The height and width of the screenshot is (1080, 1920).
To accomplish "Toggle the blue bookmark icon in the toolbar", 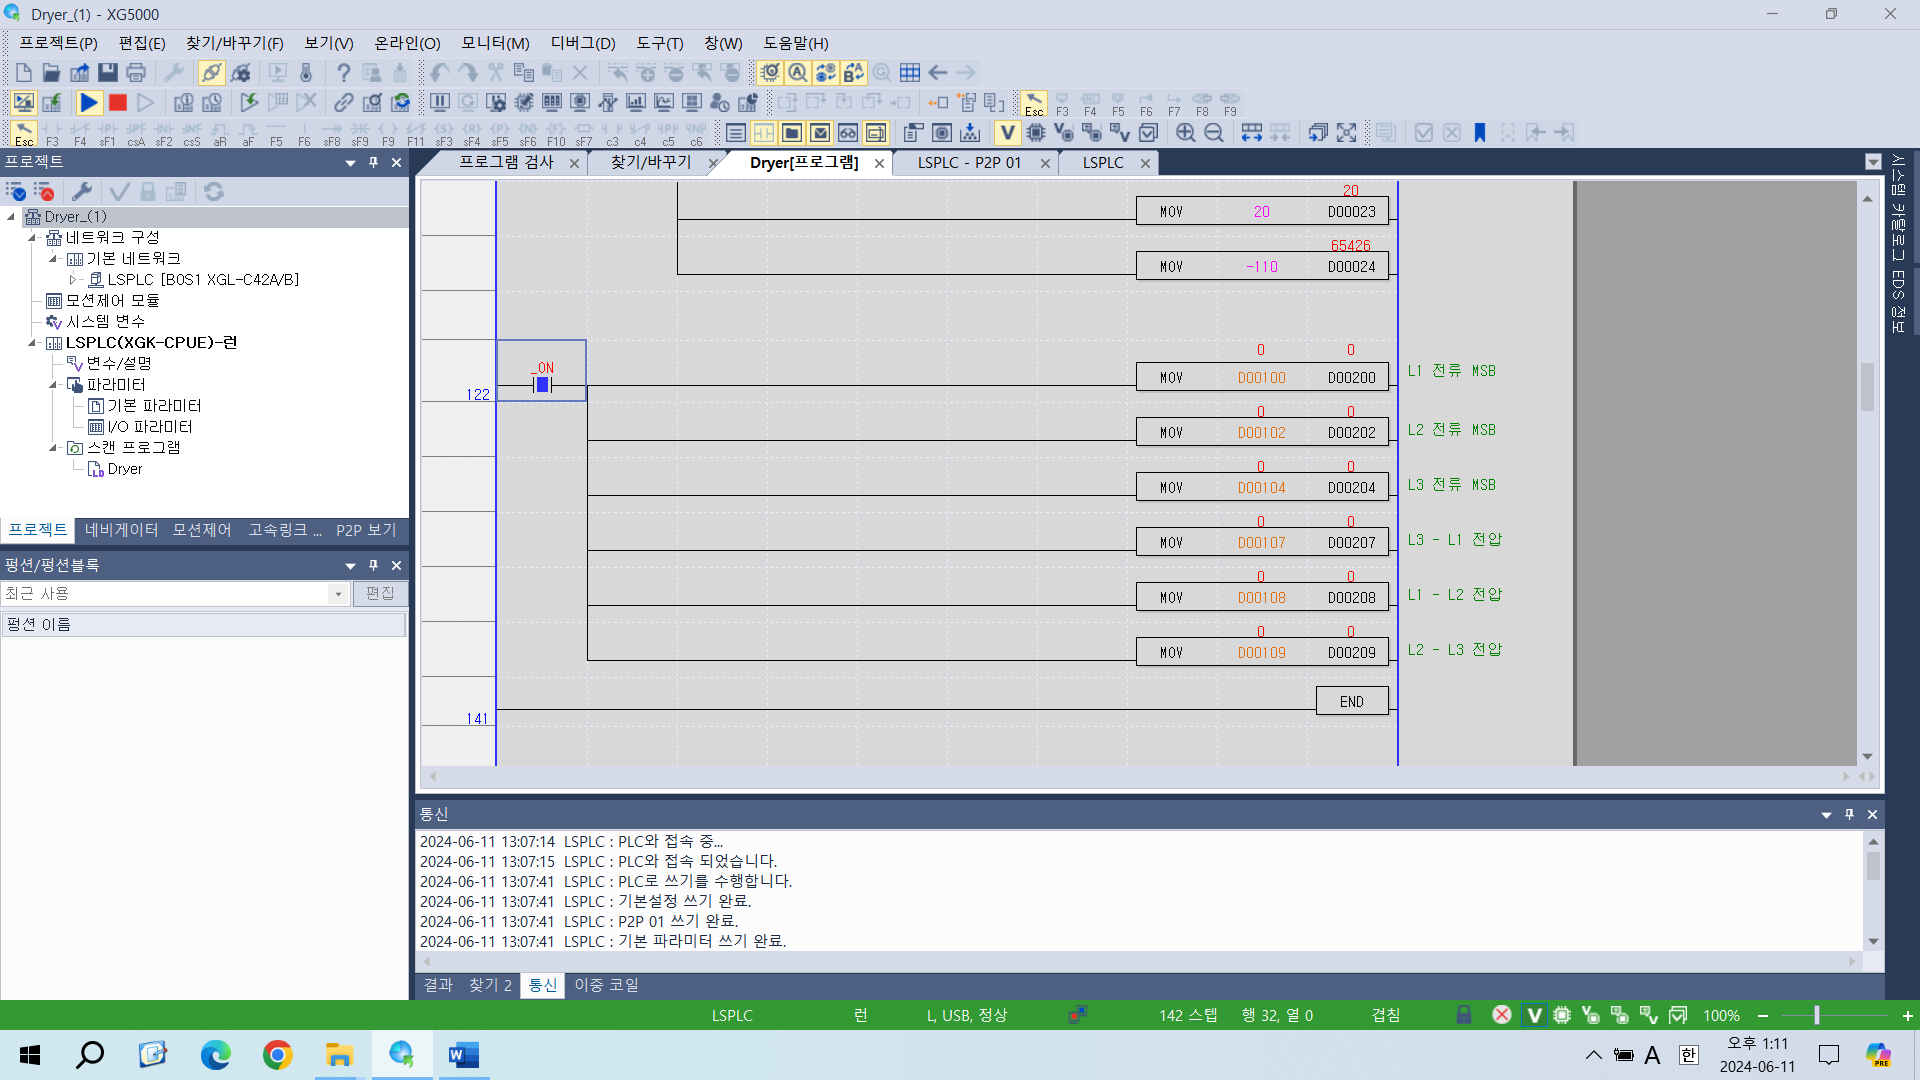I will point(1480,132).
